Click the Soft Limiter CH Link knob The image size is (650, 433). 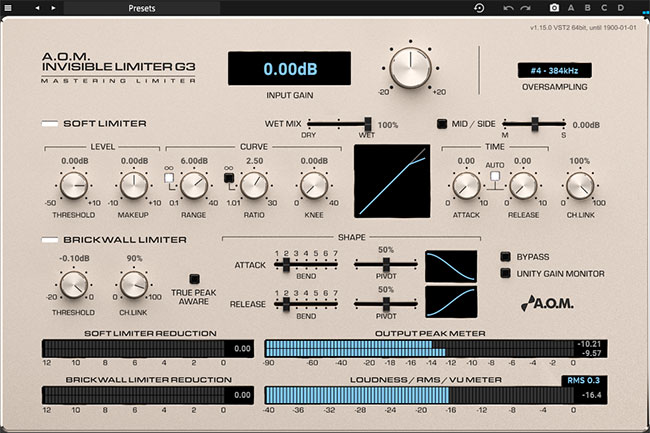click(x=580, y=186)
